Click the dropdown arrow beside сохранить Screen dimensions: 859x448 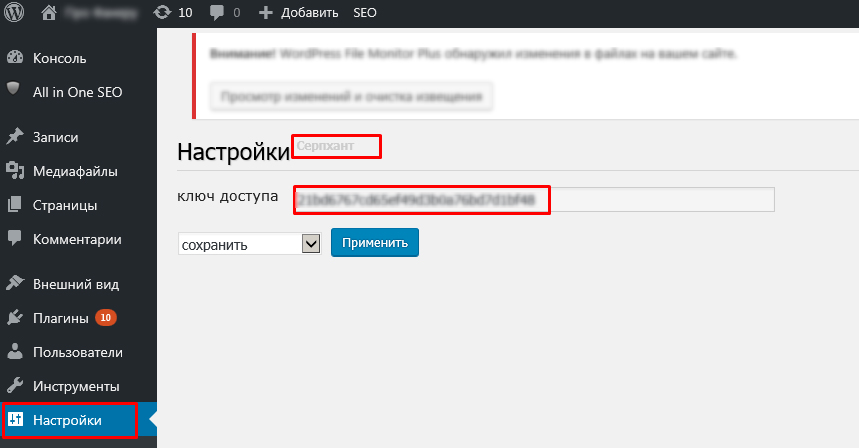pos(310,244)
